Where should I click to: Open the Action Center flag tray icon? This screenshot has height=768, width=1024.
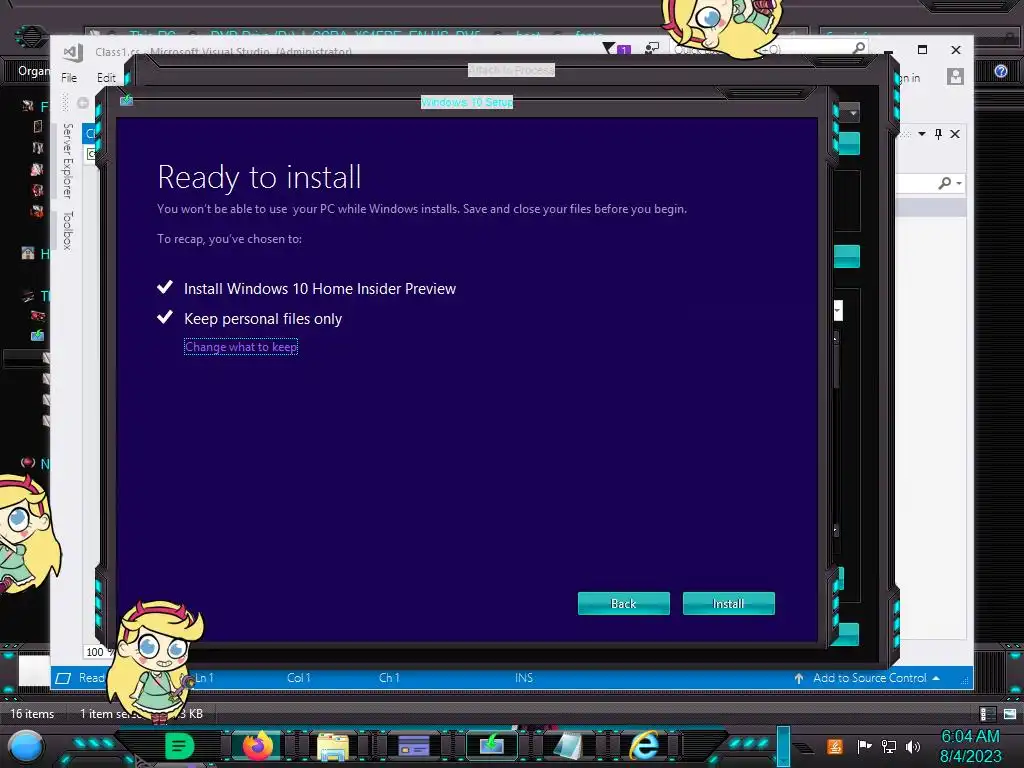click(864, 746)
